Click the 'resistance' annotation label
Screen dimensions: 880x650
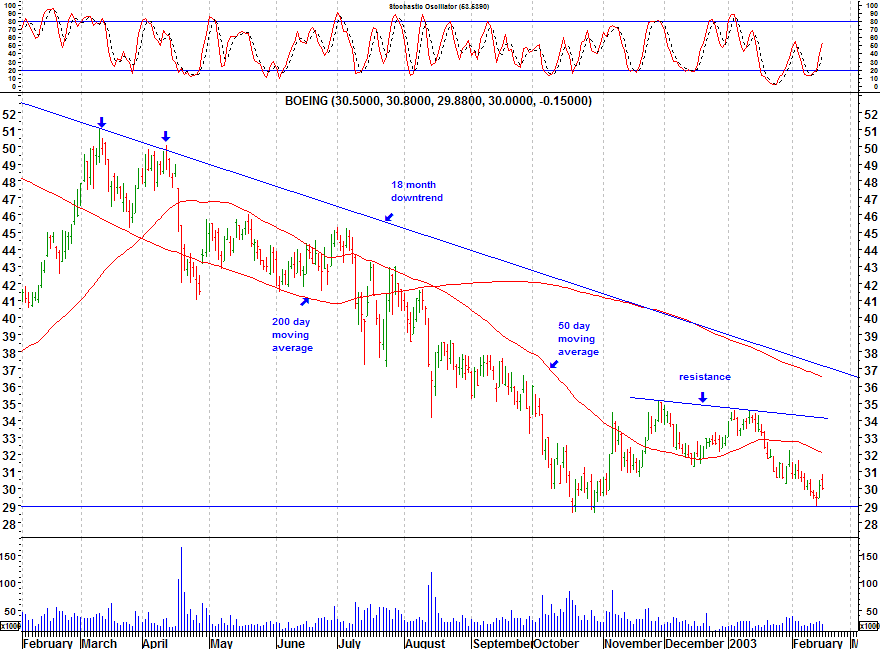[705, 377]
